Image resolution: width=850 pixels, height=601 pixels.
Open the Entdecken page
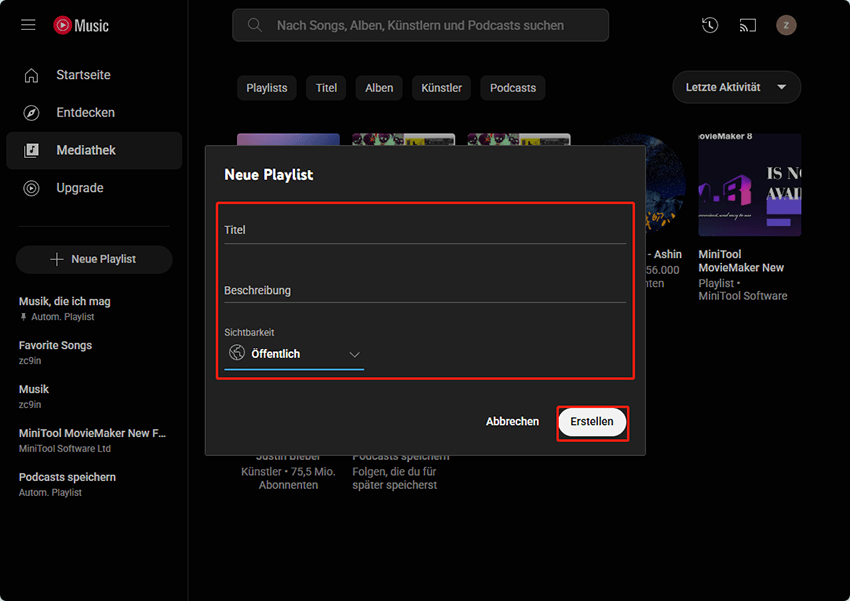(x=94, y=113)
